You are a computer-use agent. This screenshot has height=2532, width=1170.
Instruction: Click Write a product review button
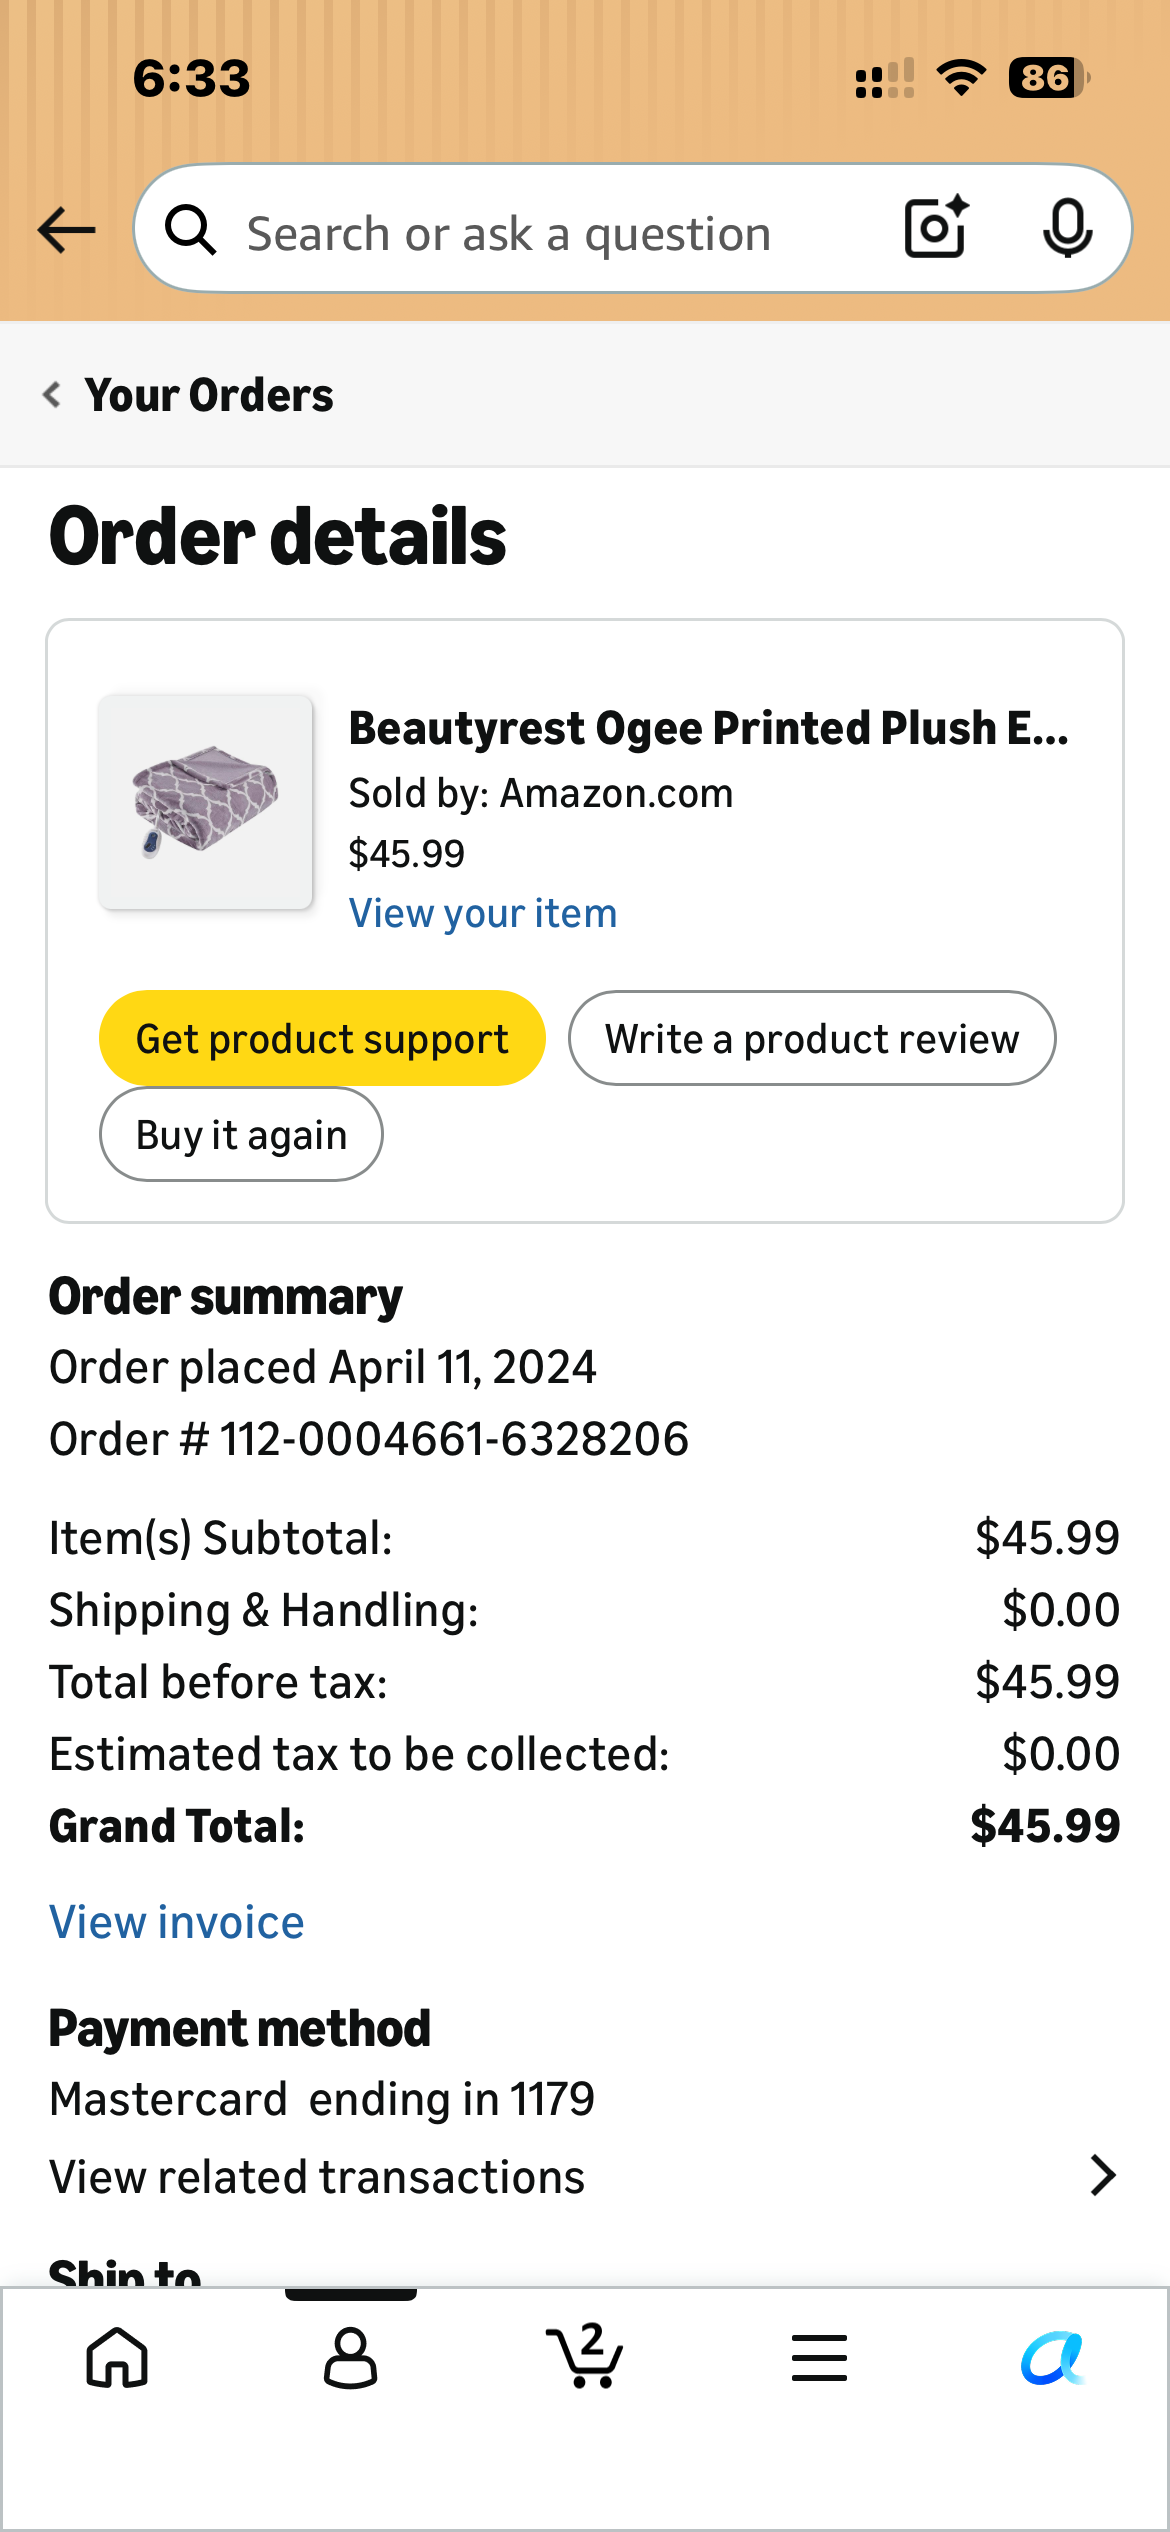(x=812, y=1038)
